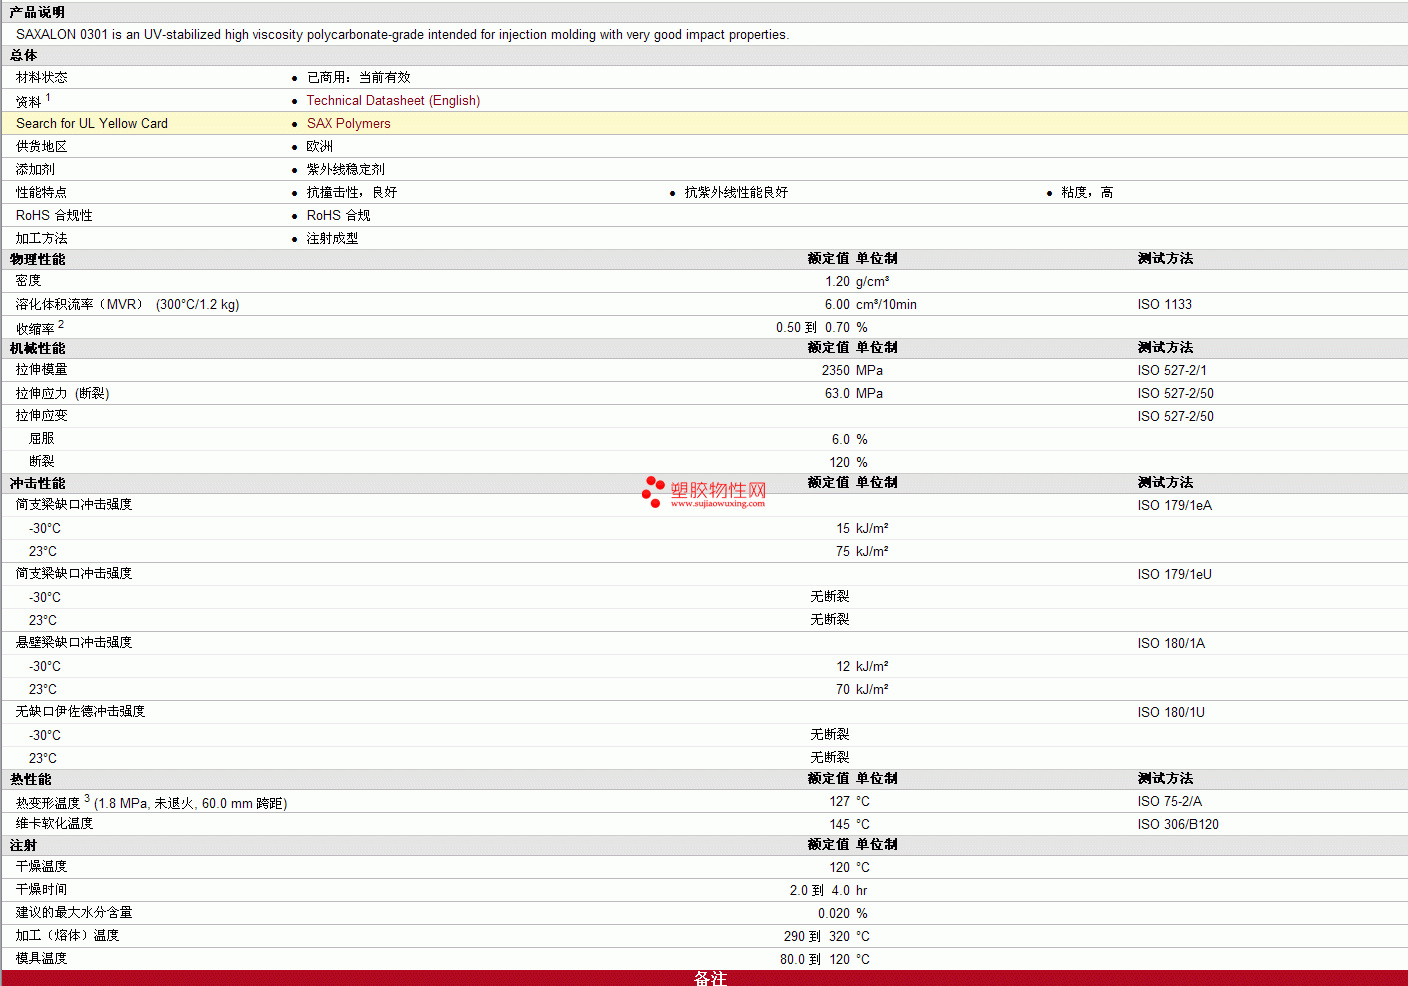
Task: Select the tensile modulus value 2350
Action: tap(836, 370)
